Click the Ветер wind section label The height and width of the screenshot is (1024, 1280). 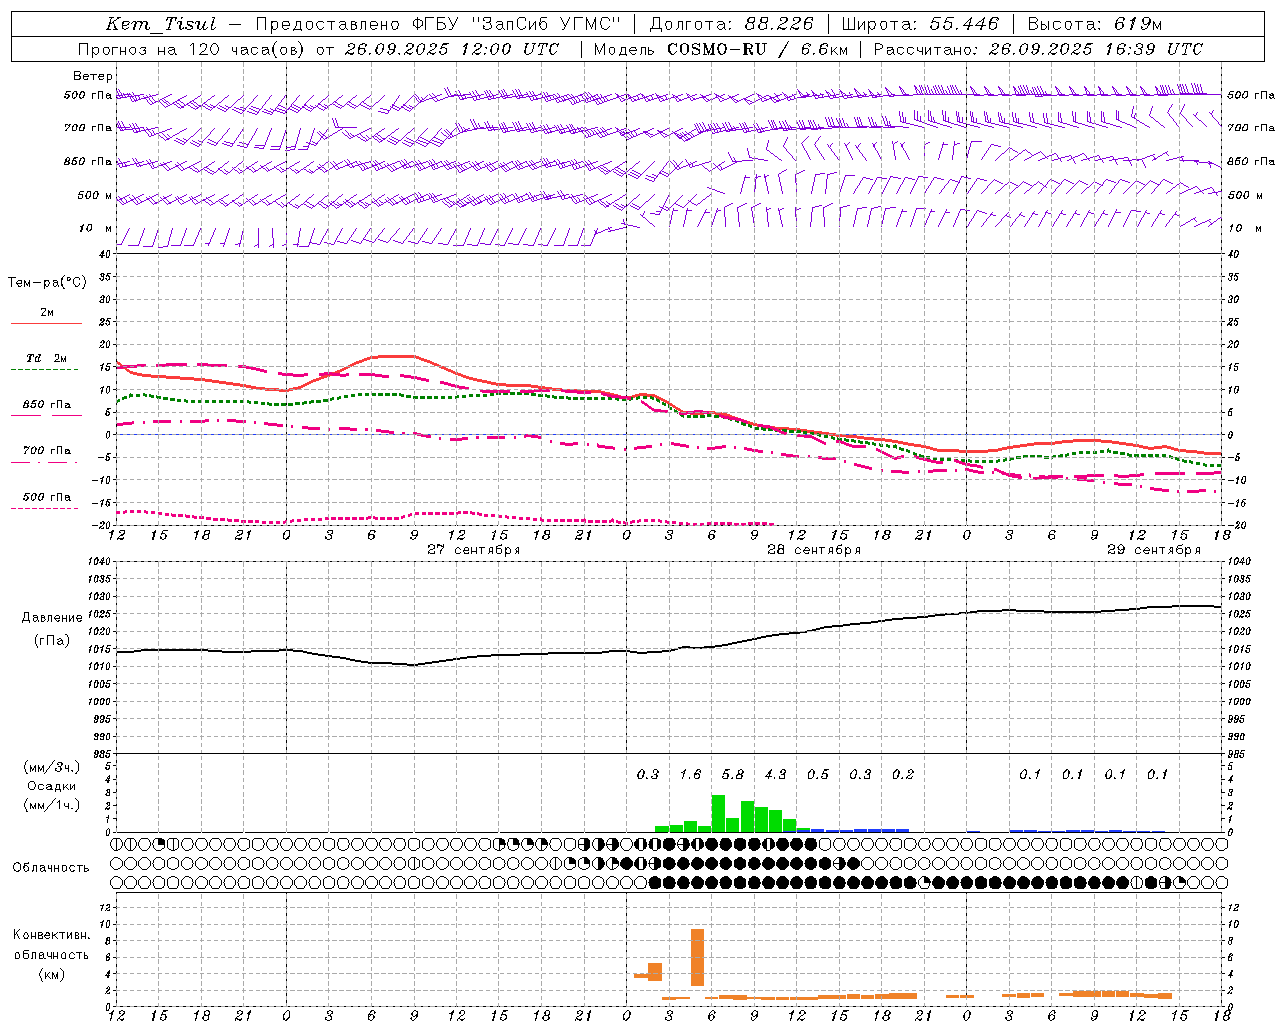(x=92, y=76)
